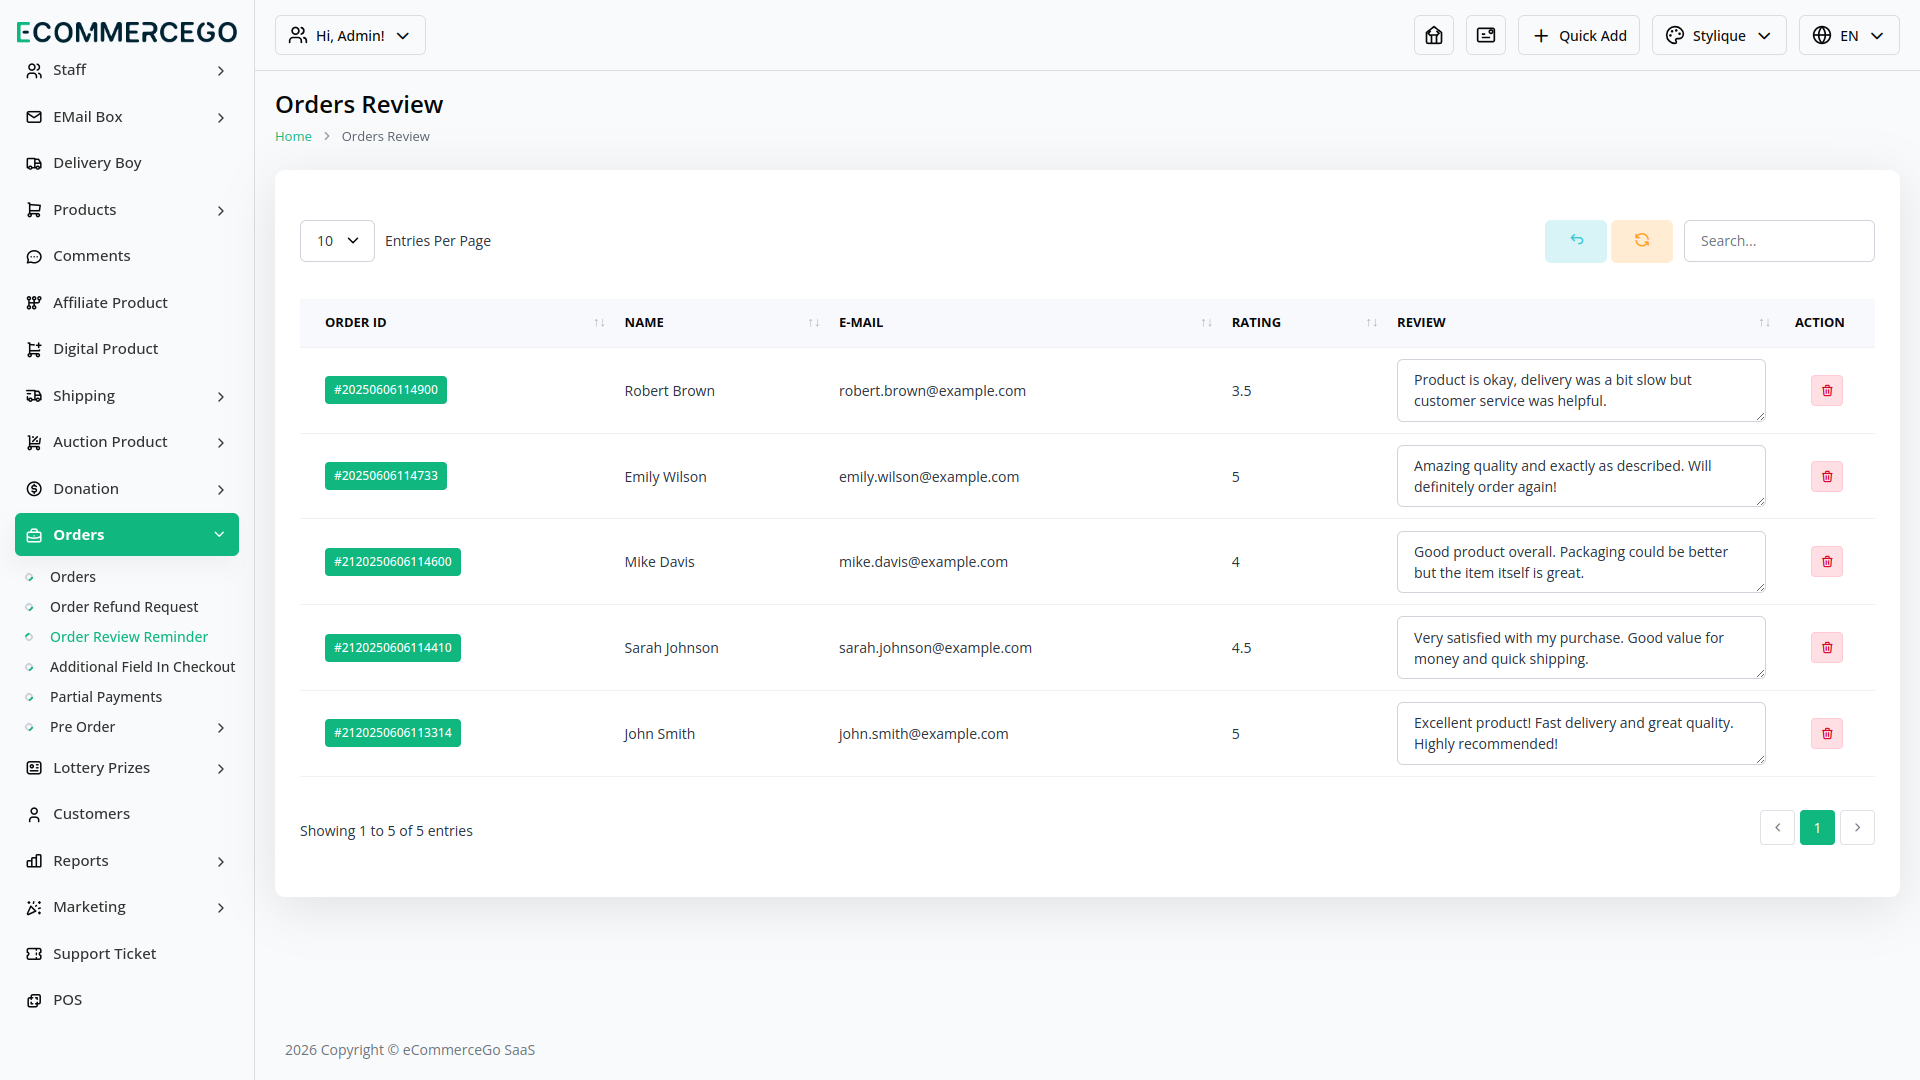Open the Stylique theme dropdown
Image resolution: width=1920 pixels, height=1080 pixels.
tap(1718, 35)
